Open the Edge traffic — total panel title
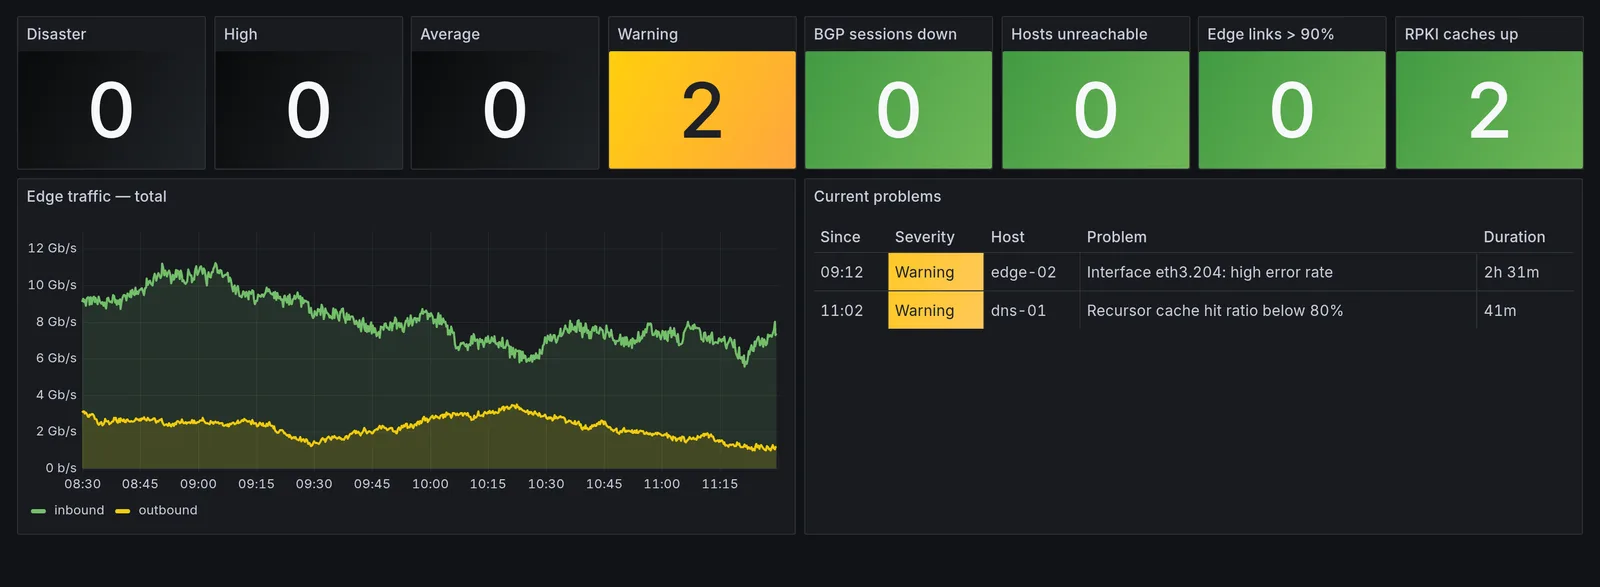This screenshot has width=1600, height=587. pos(96,196)
